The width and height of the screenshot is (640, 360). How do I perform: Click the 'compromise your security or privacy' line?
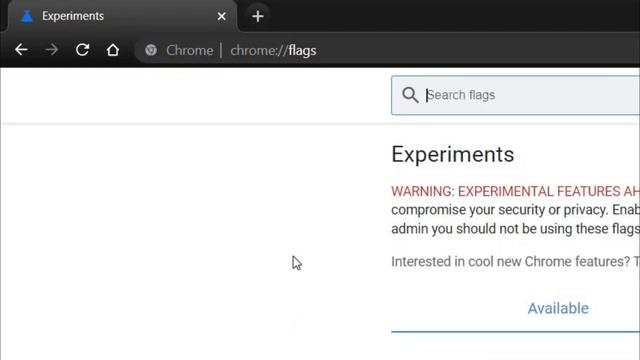[515, 210]
